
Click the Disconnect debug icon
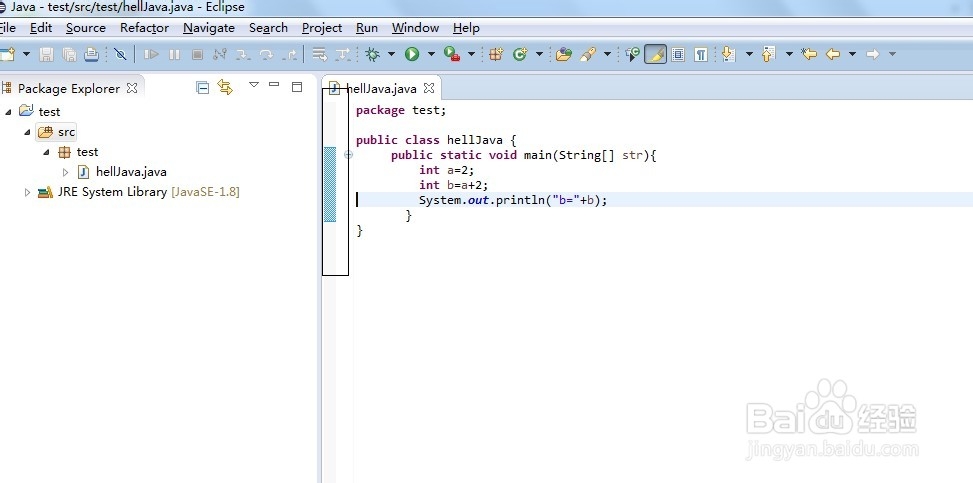[220, 55]
